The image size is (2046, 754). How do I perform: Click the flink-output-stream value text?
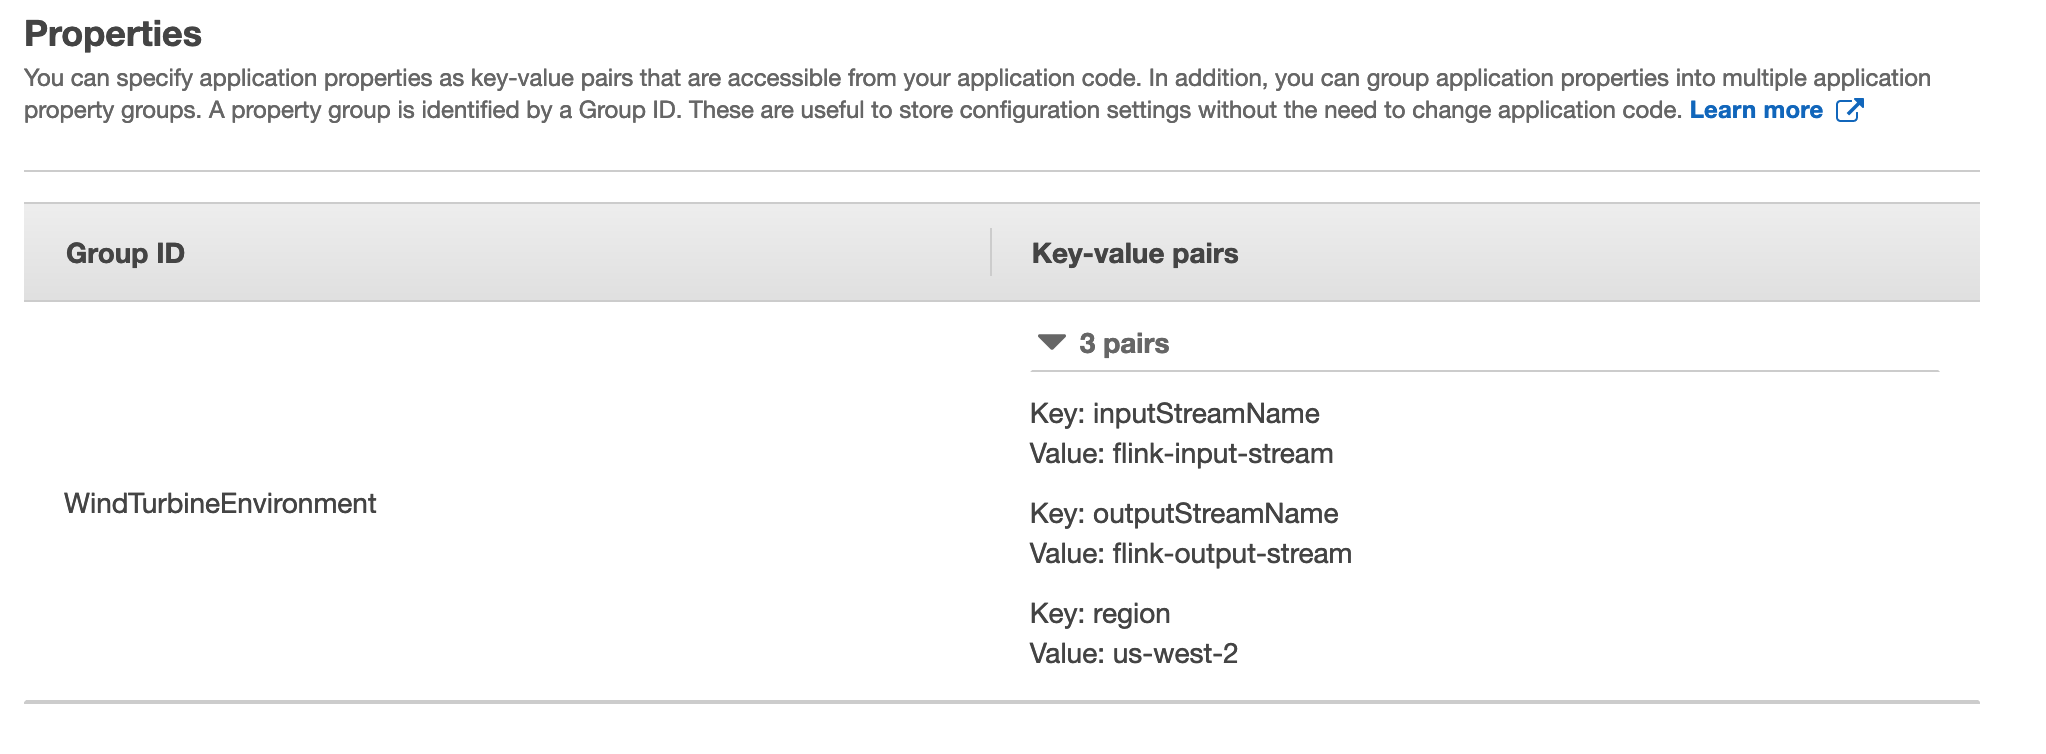tap(1232, 553)
